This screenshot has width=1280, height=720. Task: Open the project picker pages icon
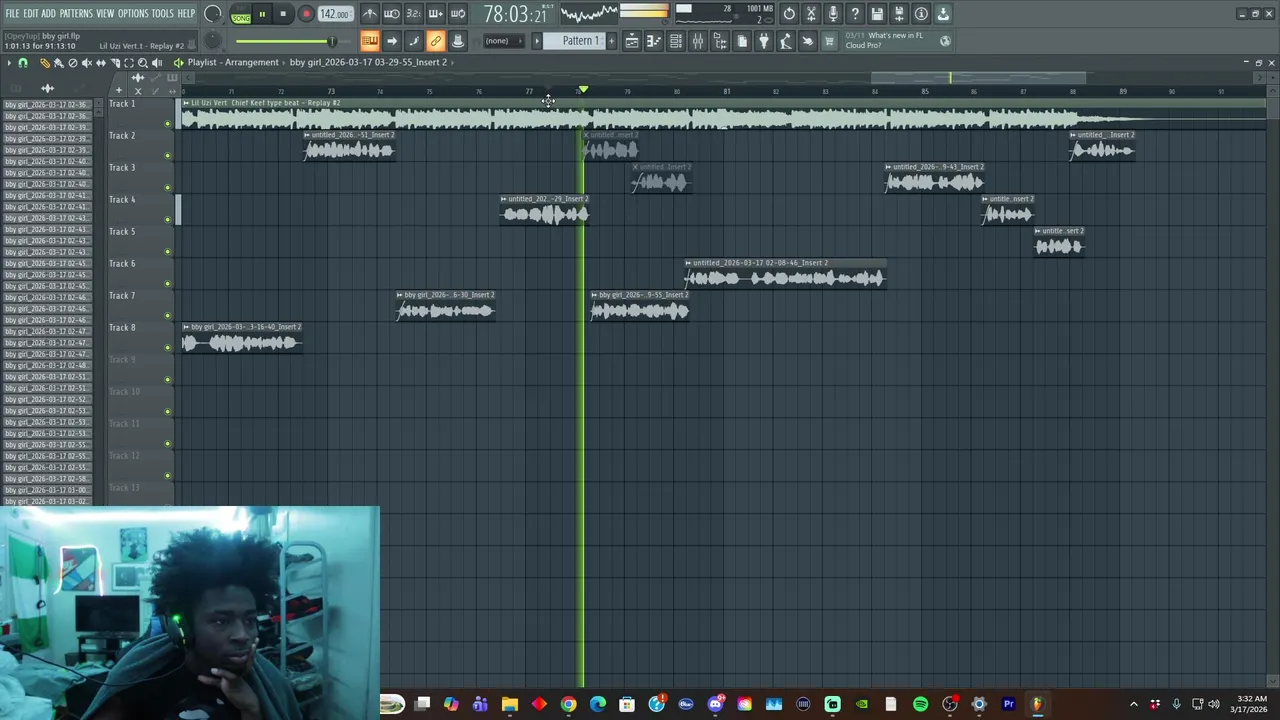(x=742, y=41)
